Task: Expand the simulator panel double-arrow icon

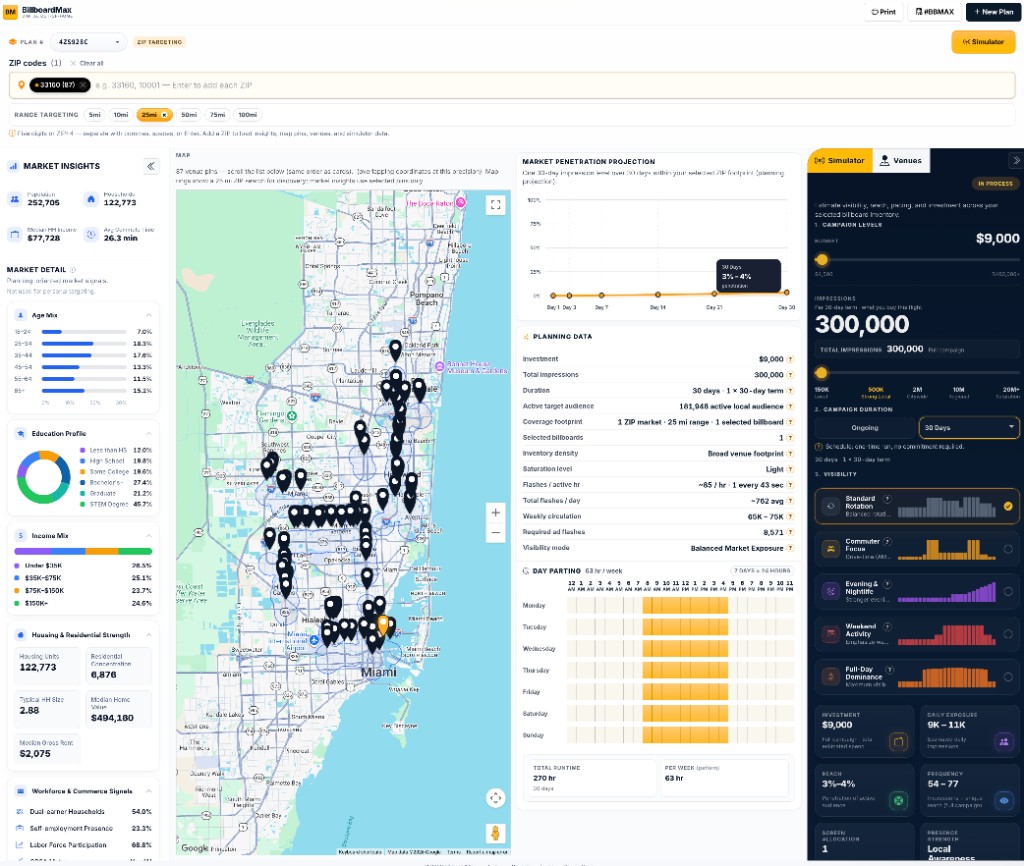Action: 1016,160
